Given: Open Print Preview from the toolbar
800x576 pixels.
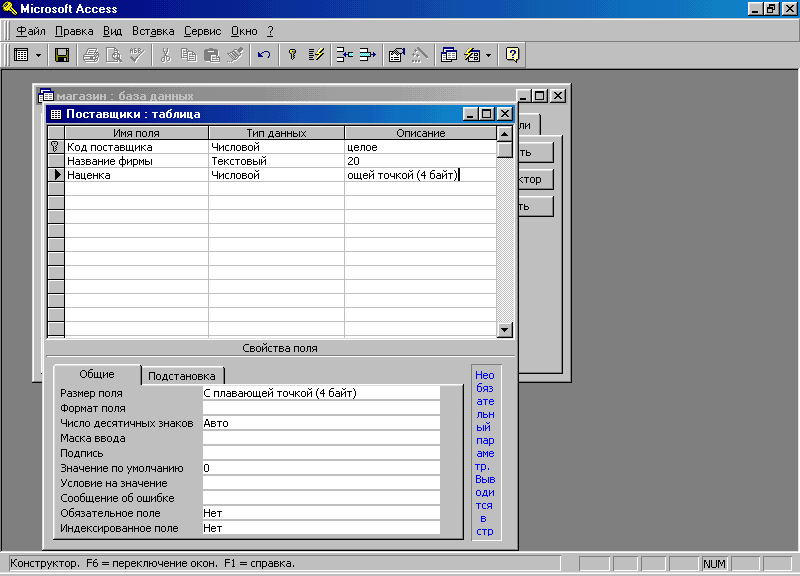Looking at the screenshot, I should (x=113, y=55).
